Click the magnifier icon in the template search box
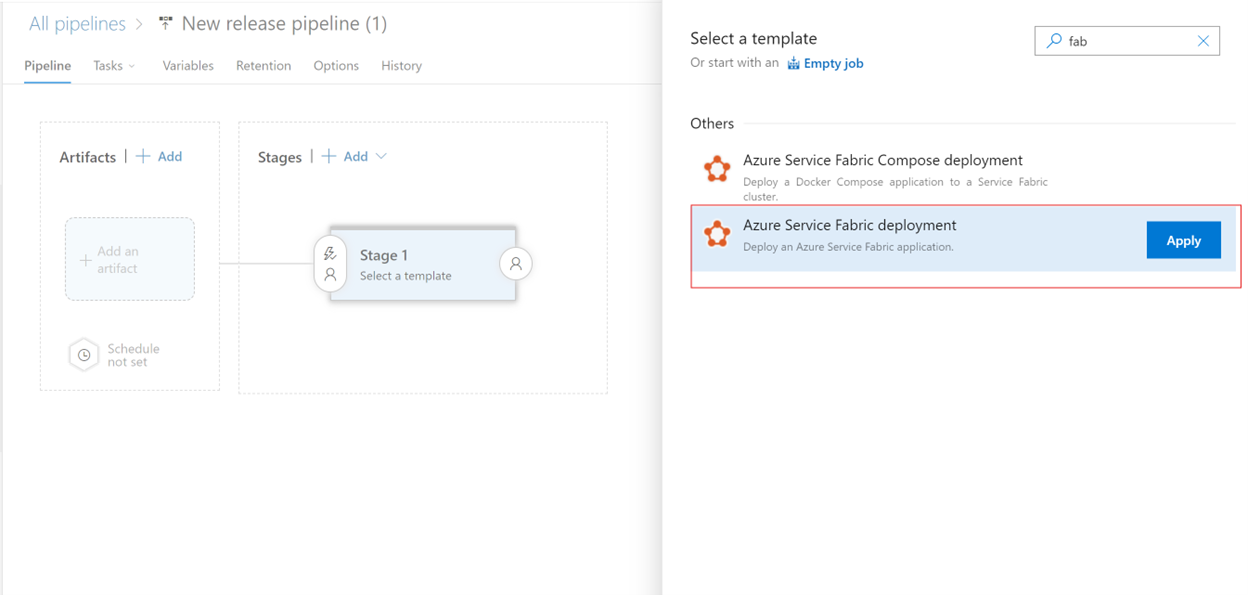Screen dimensions: 1248x595 tap(1053, 40)
